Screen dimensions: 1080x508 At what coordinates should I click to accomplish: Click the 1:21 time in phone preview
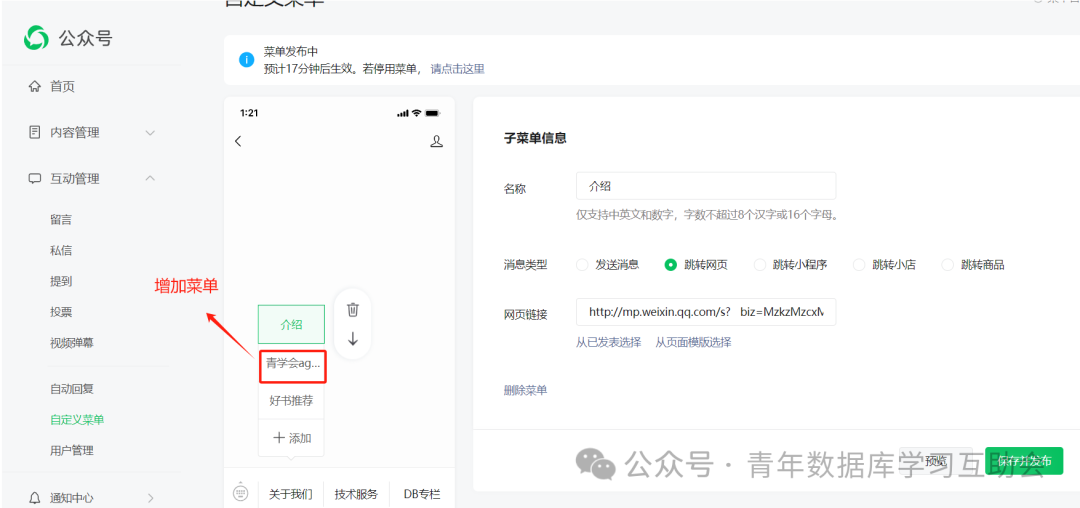point(249,112)
